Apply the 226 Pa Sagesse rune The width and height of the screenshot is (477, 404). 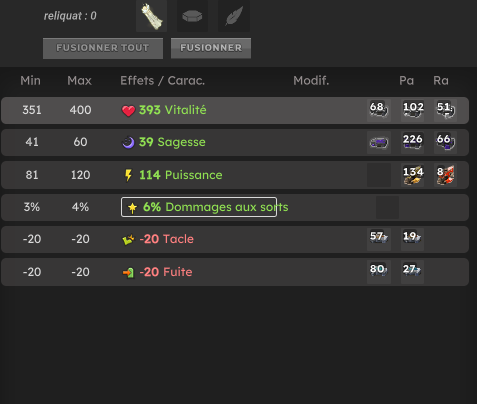pyautogui.click(x=413, y=142)
